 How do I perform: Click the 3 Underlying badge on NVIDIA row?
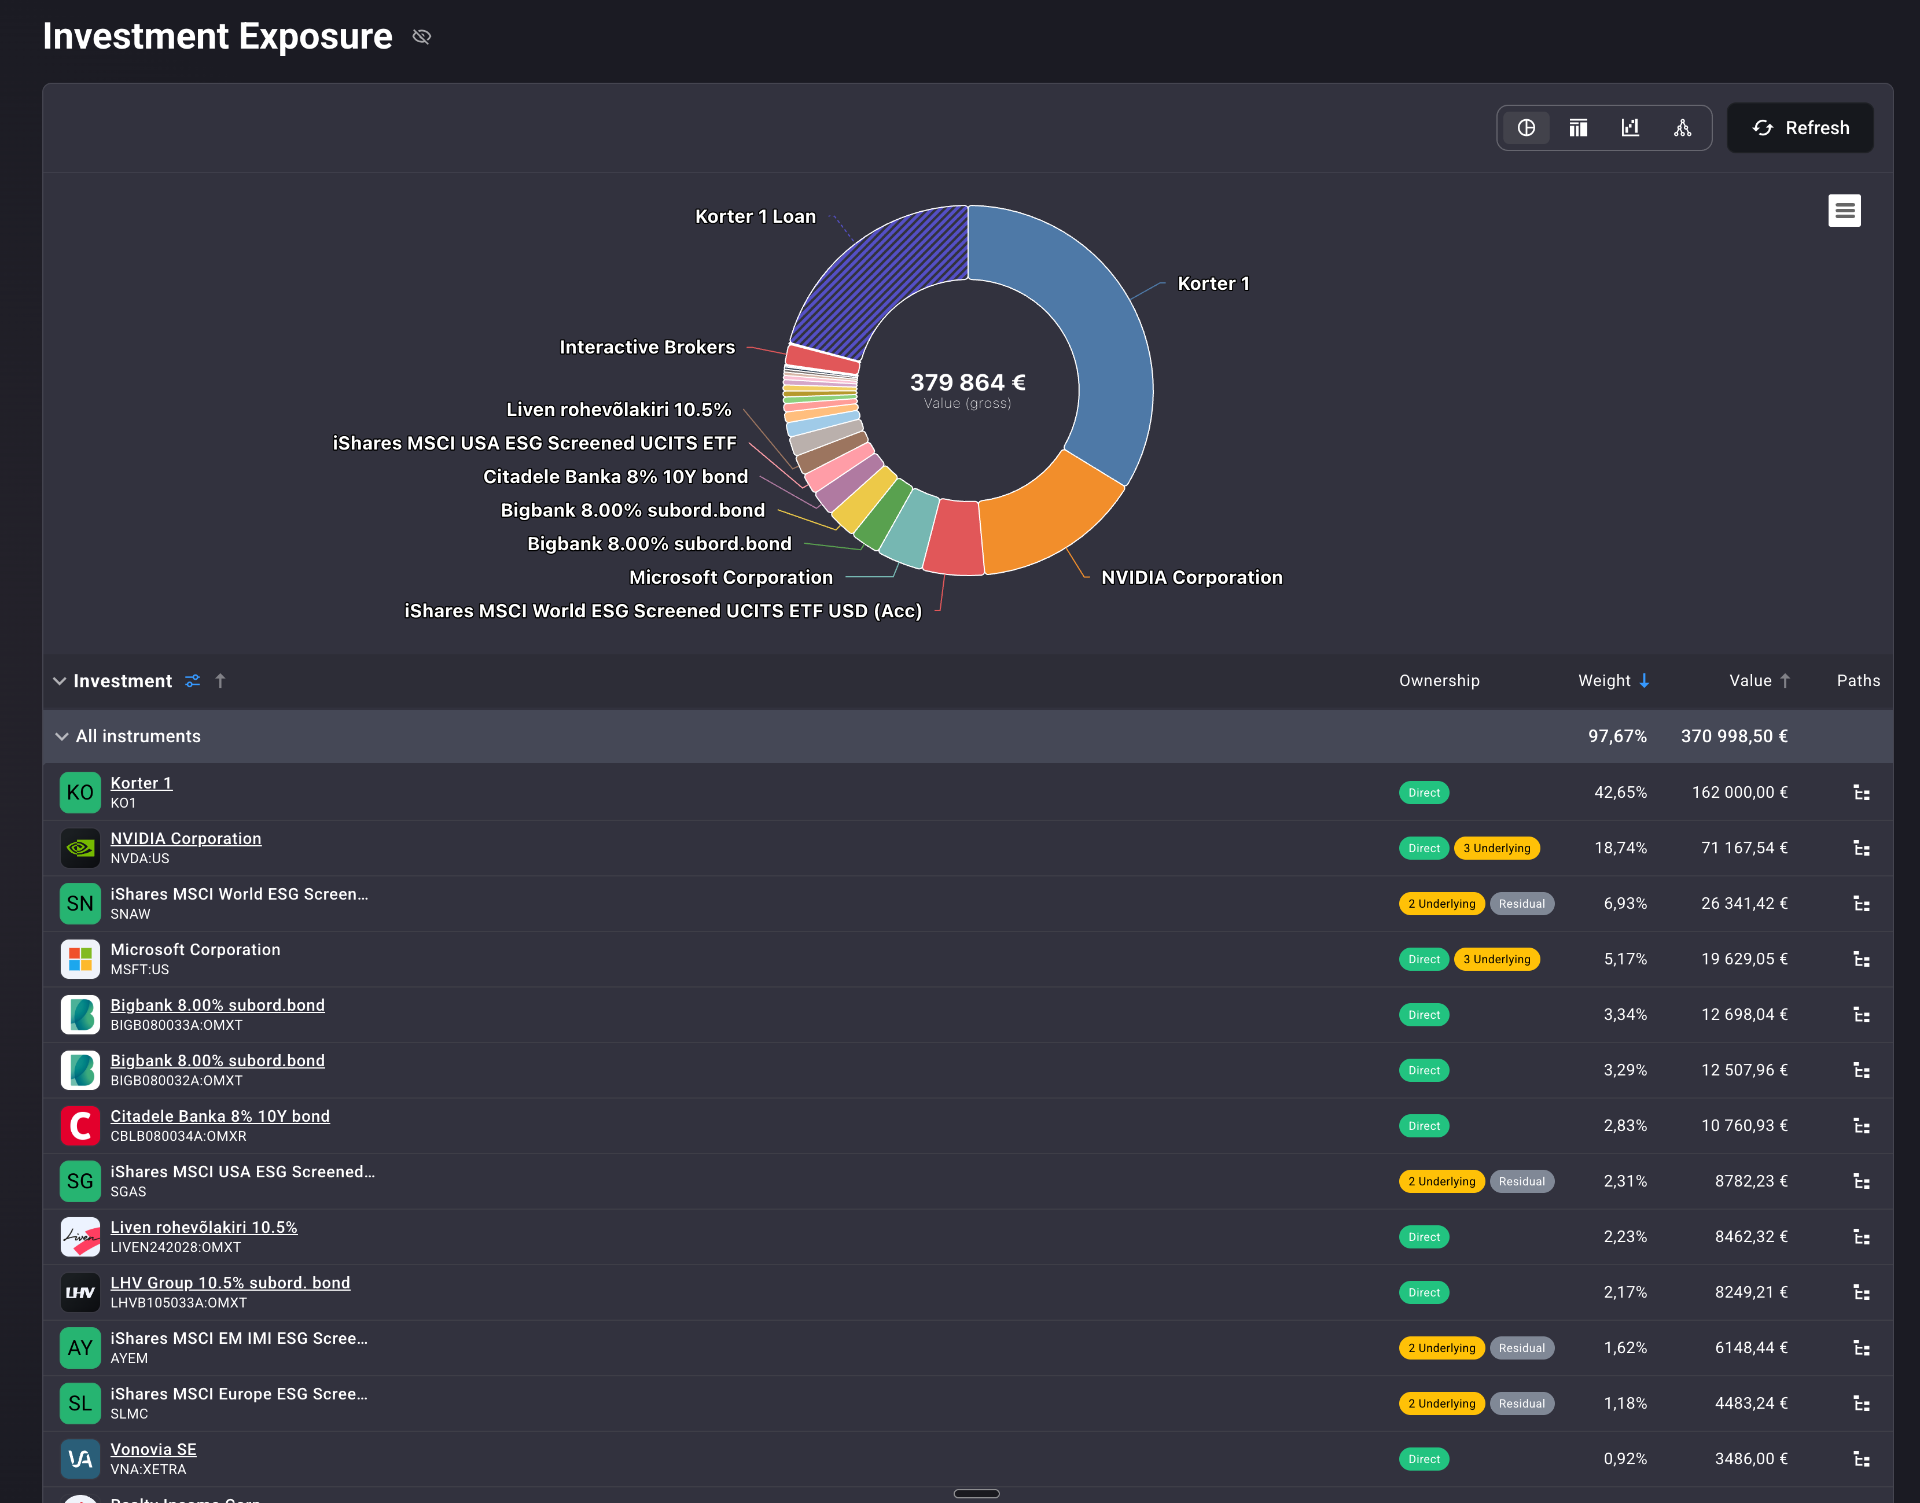[1497, 848]
